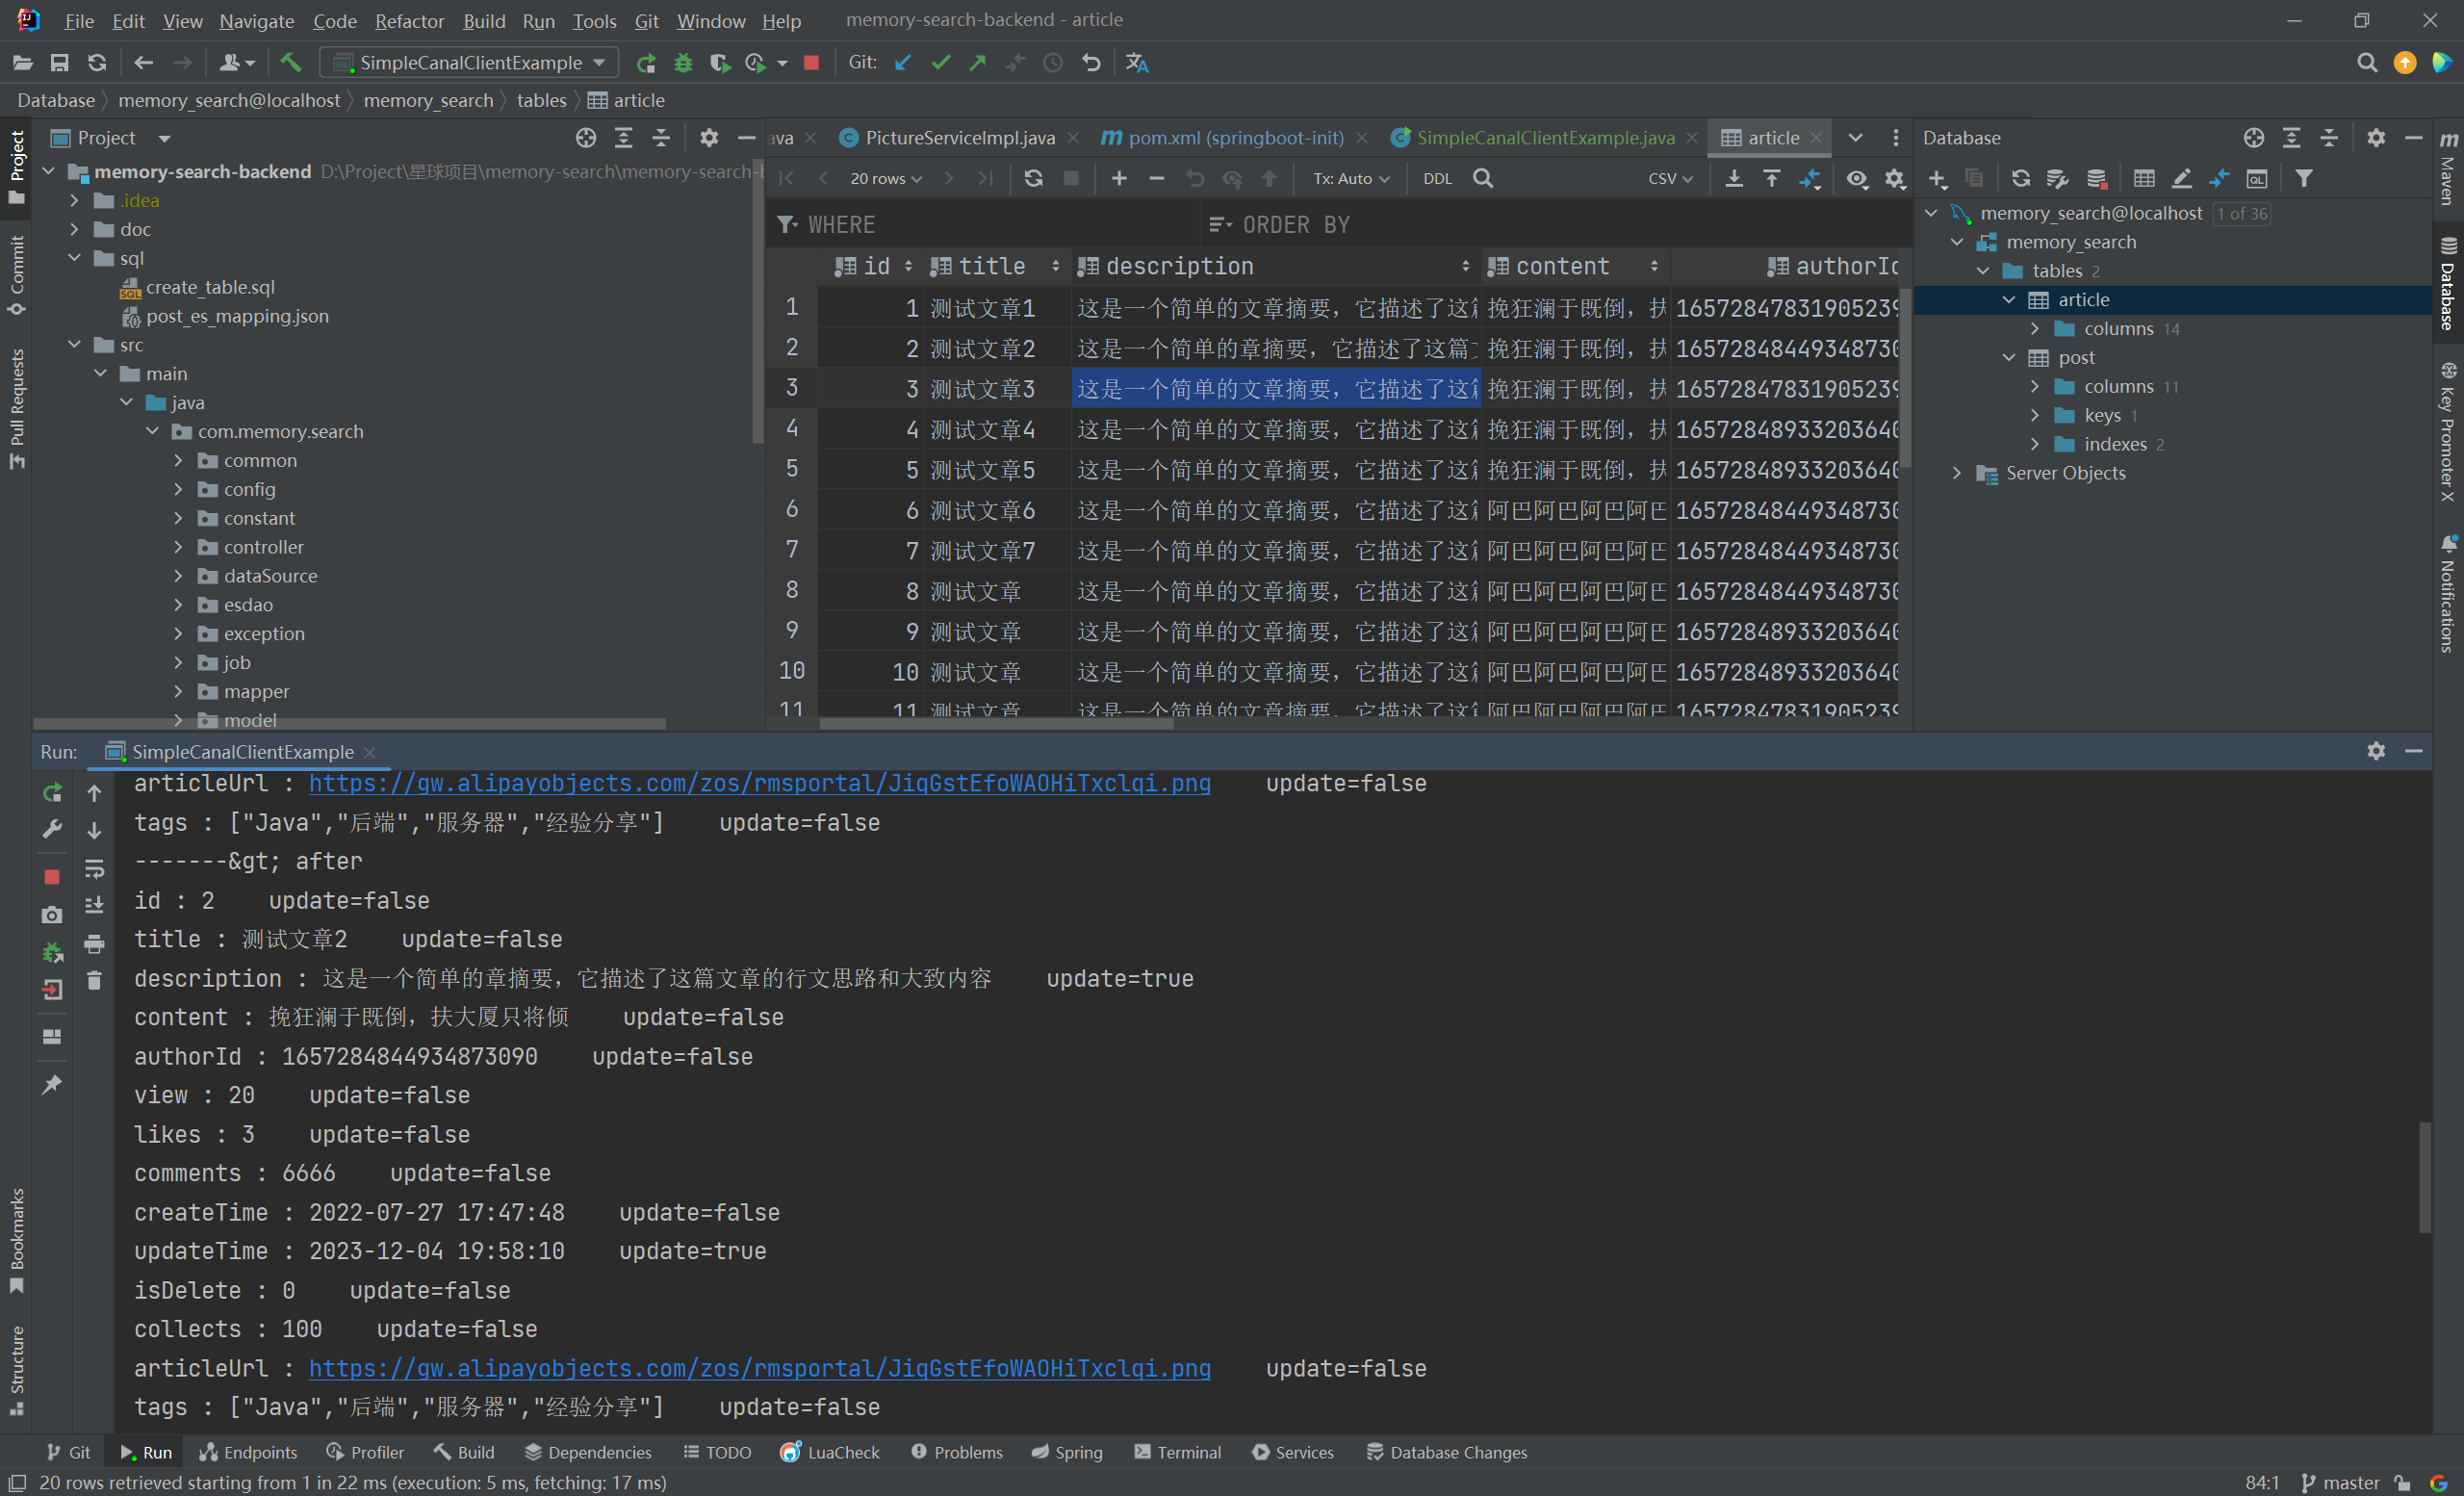Click the Build Project hammer icon
Screen dimensions: 2464x1496
[x=290, y=62]
